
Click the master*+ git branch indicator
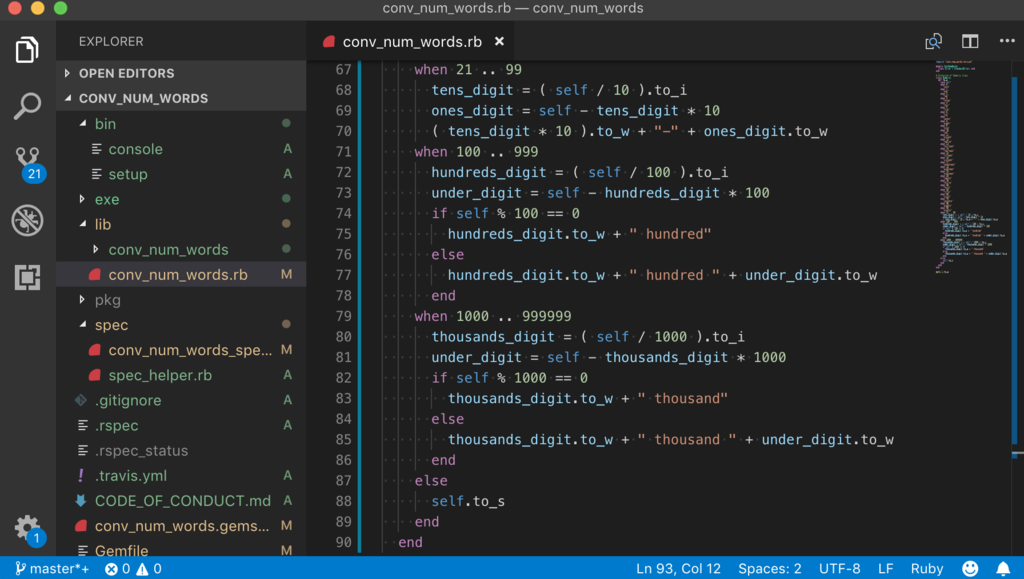52,569
